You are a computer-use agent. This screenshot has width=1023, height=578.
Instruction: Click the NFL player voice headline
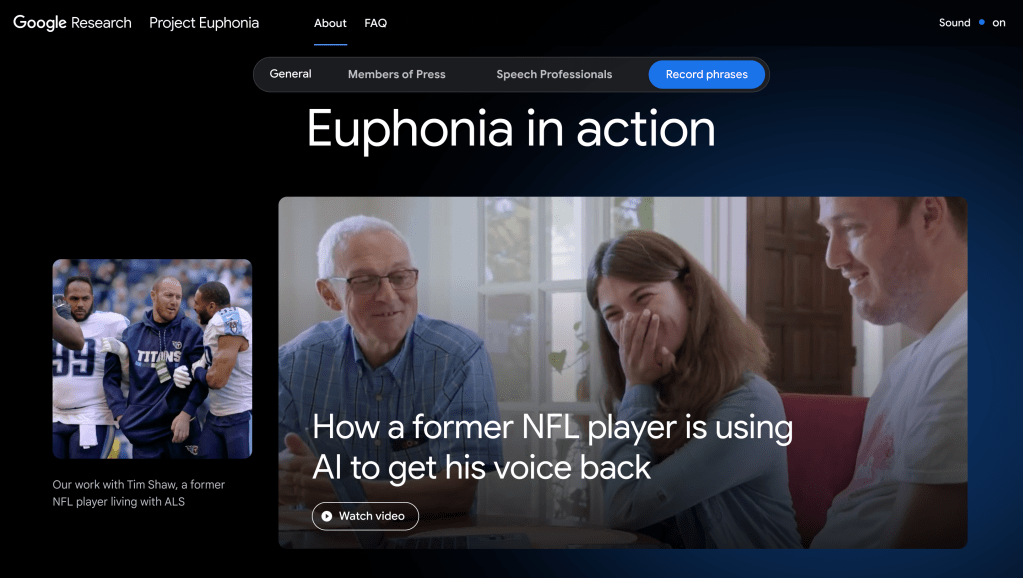(x=552, y=448)
